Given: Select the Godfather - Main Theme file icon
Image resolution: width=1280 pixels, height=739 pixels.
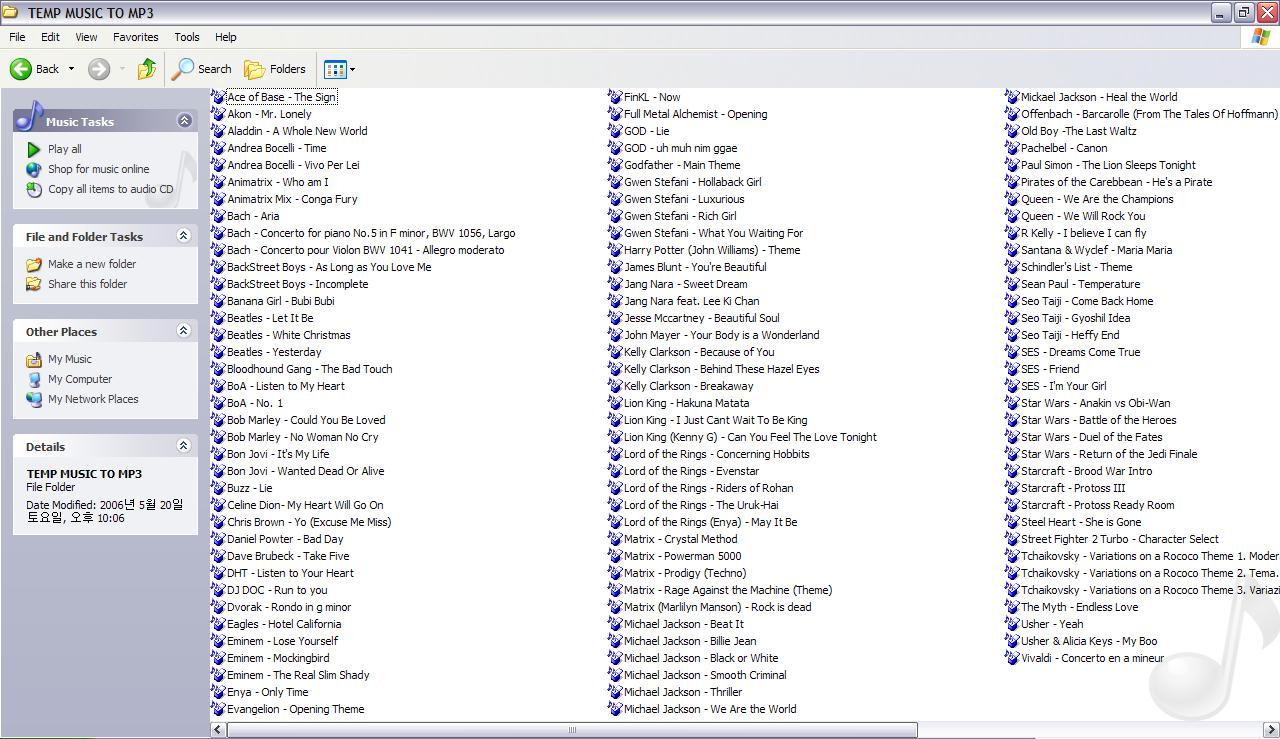Looking at the screenshot, I should (x=615, y=165).
